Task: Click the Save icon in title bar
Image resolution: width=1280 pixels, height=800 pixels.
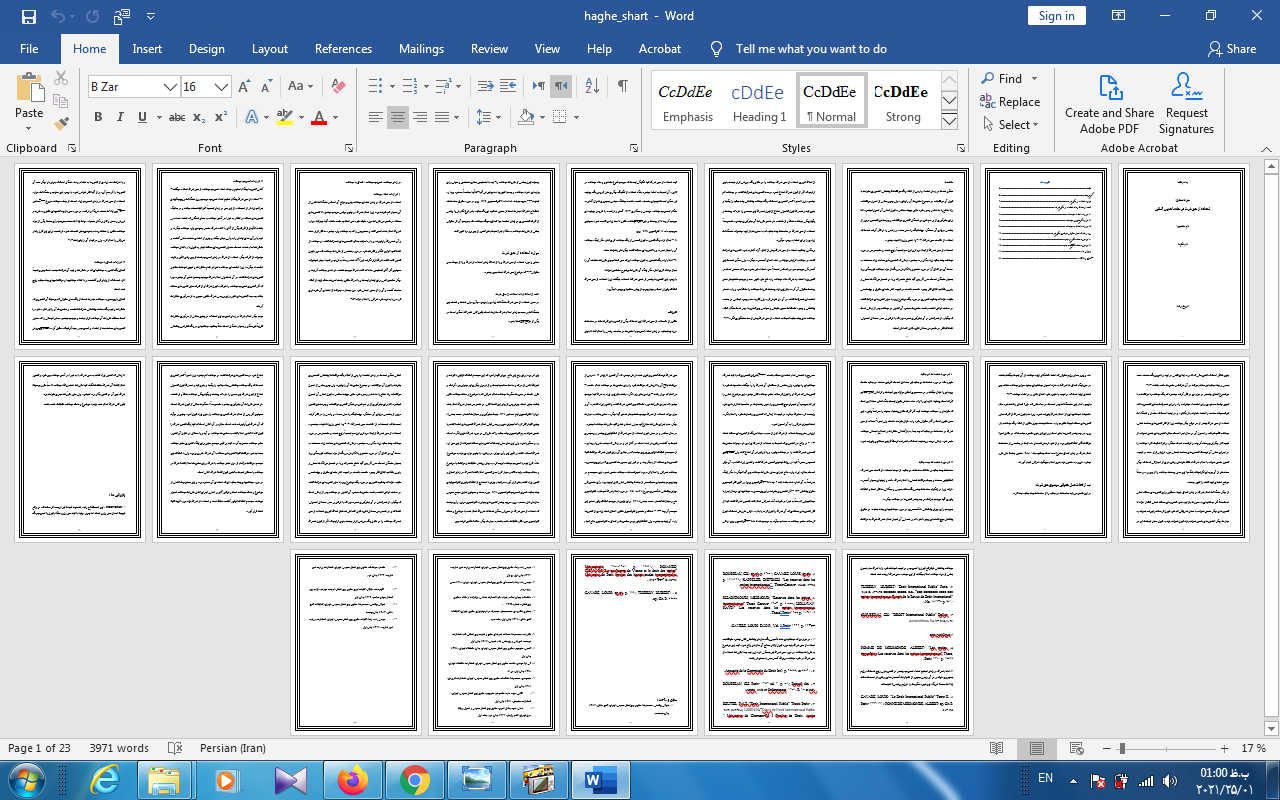Action: pyautogui.click(x=28, y=16)
